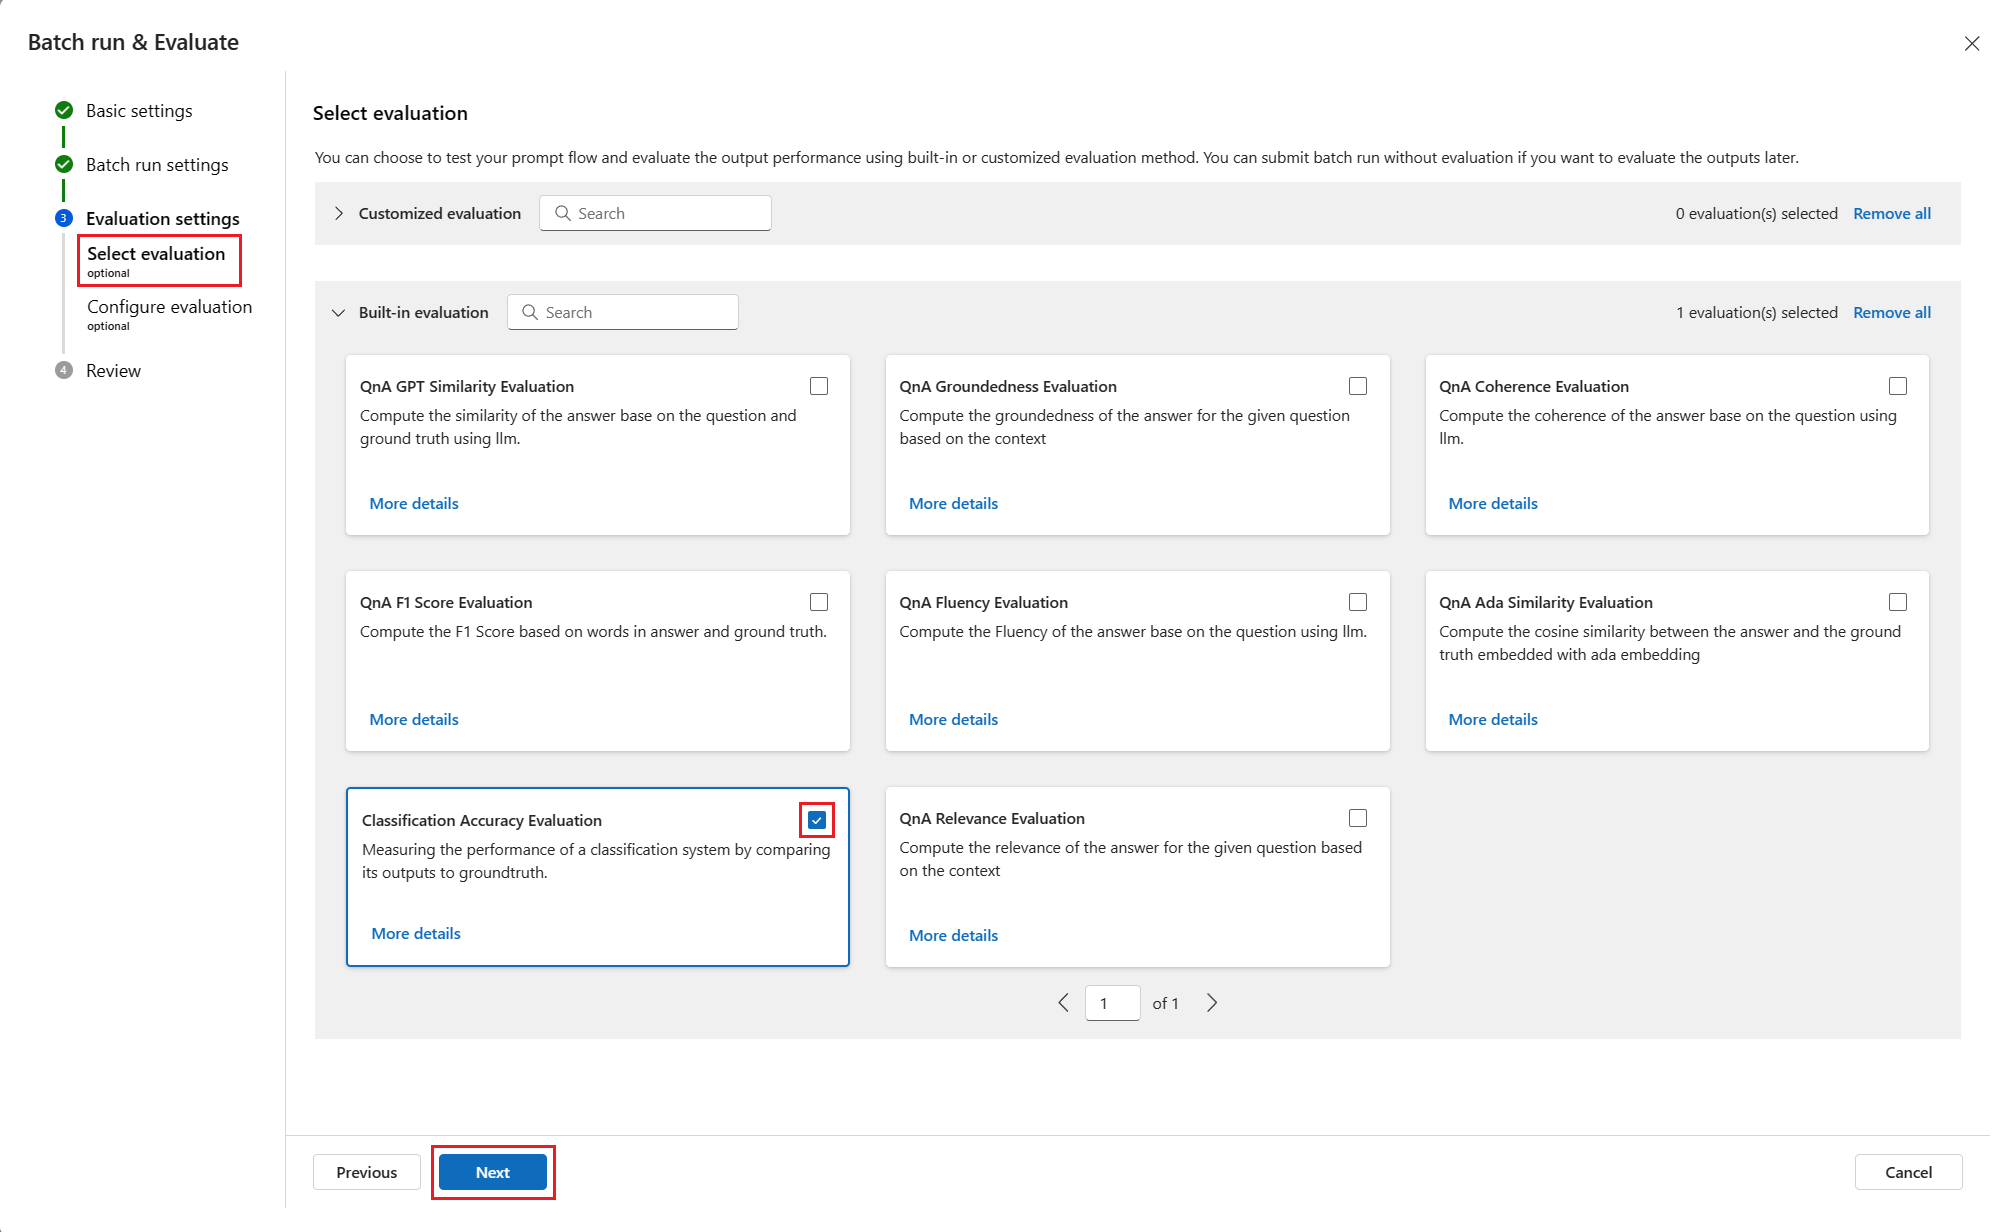Click search icon in Built-in evaluation search
The height and width of the screenshot is (1232, 2013).
pyautogui.click(x=530, y=312)
